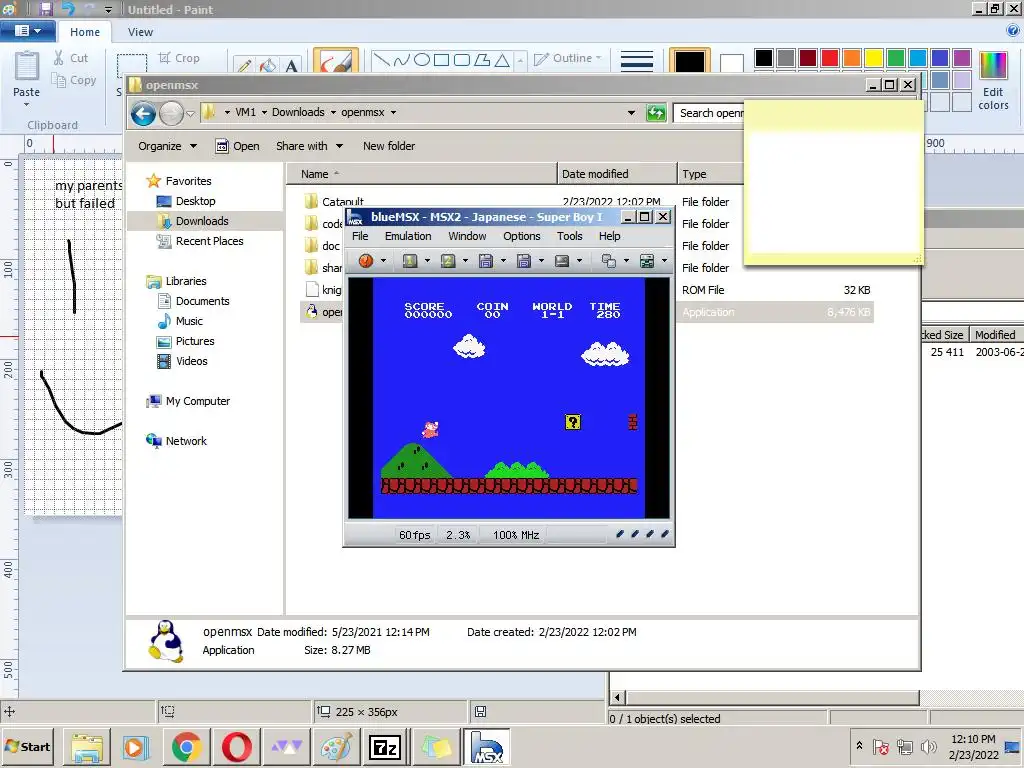Open the cassette icon dropdown arrow
This screenshot has height=768, width=1024.
point(579,261)
